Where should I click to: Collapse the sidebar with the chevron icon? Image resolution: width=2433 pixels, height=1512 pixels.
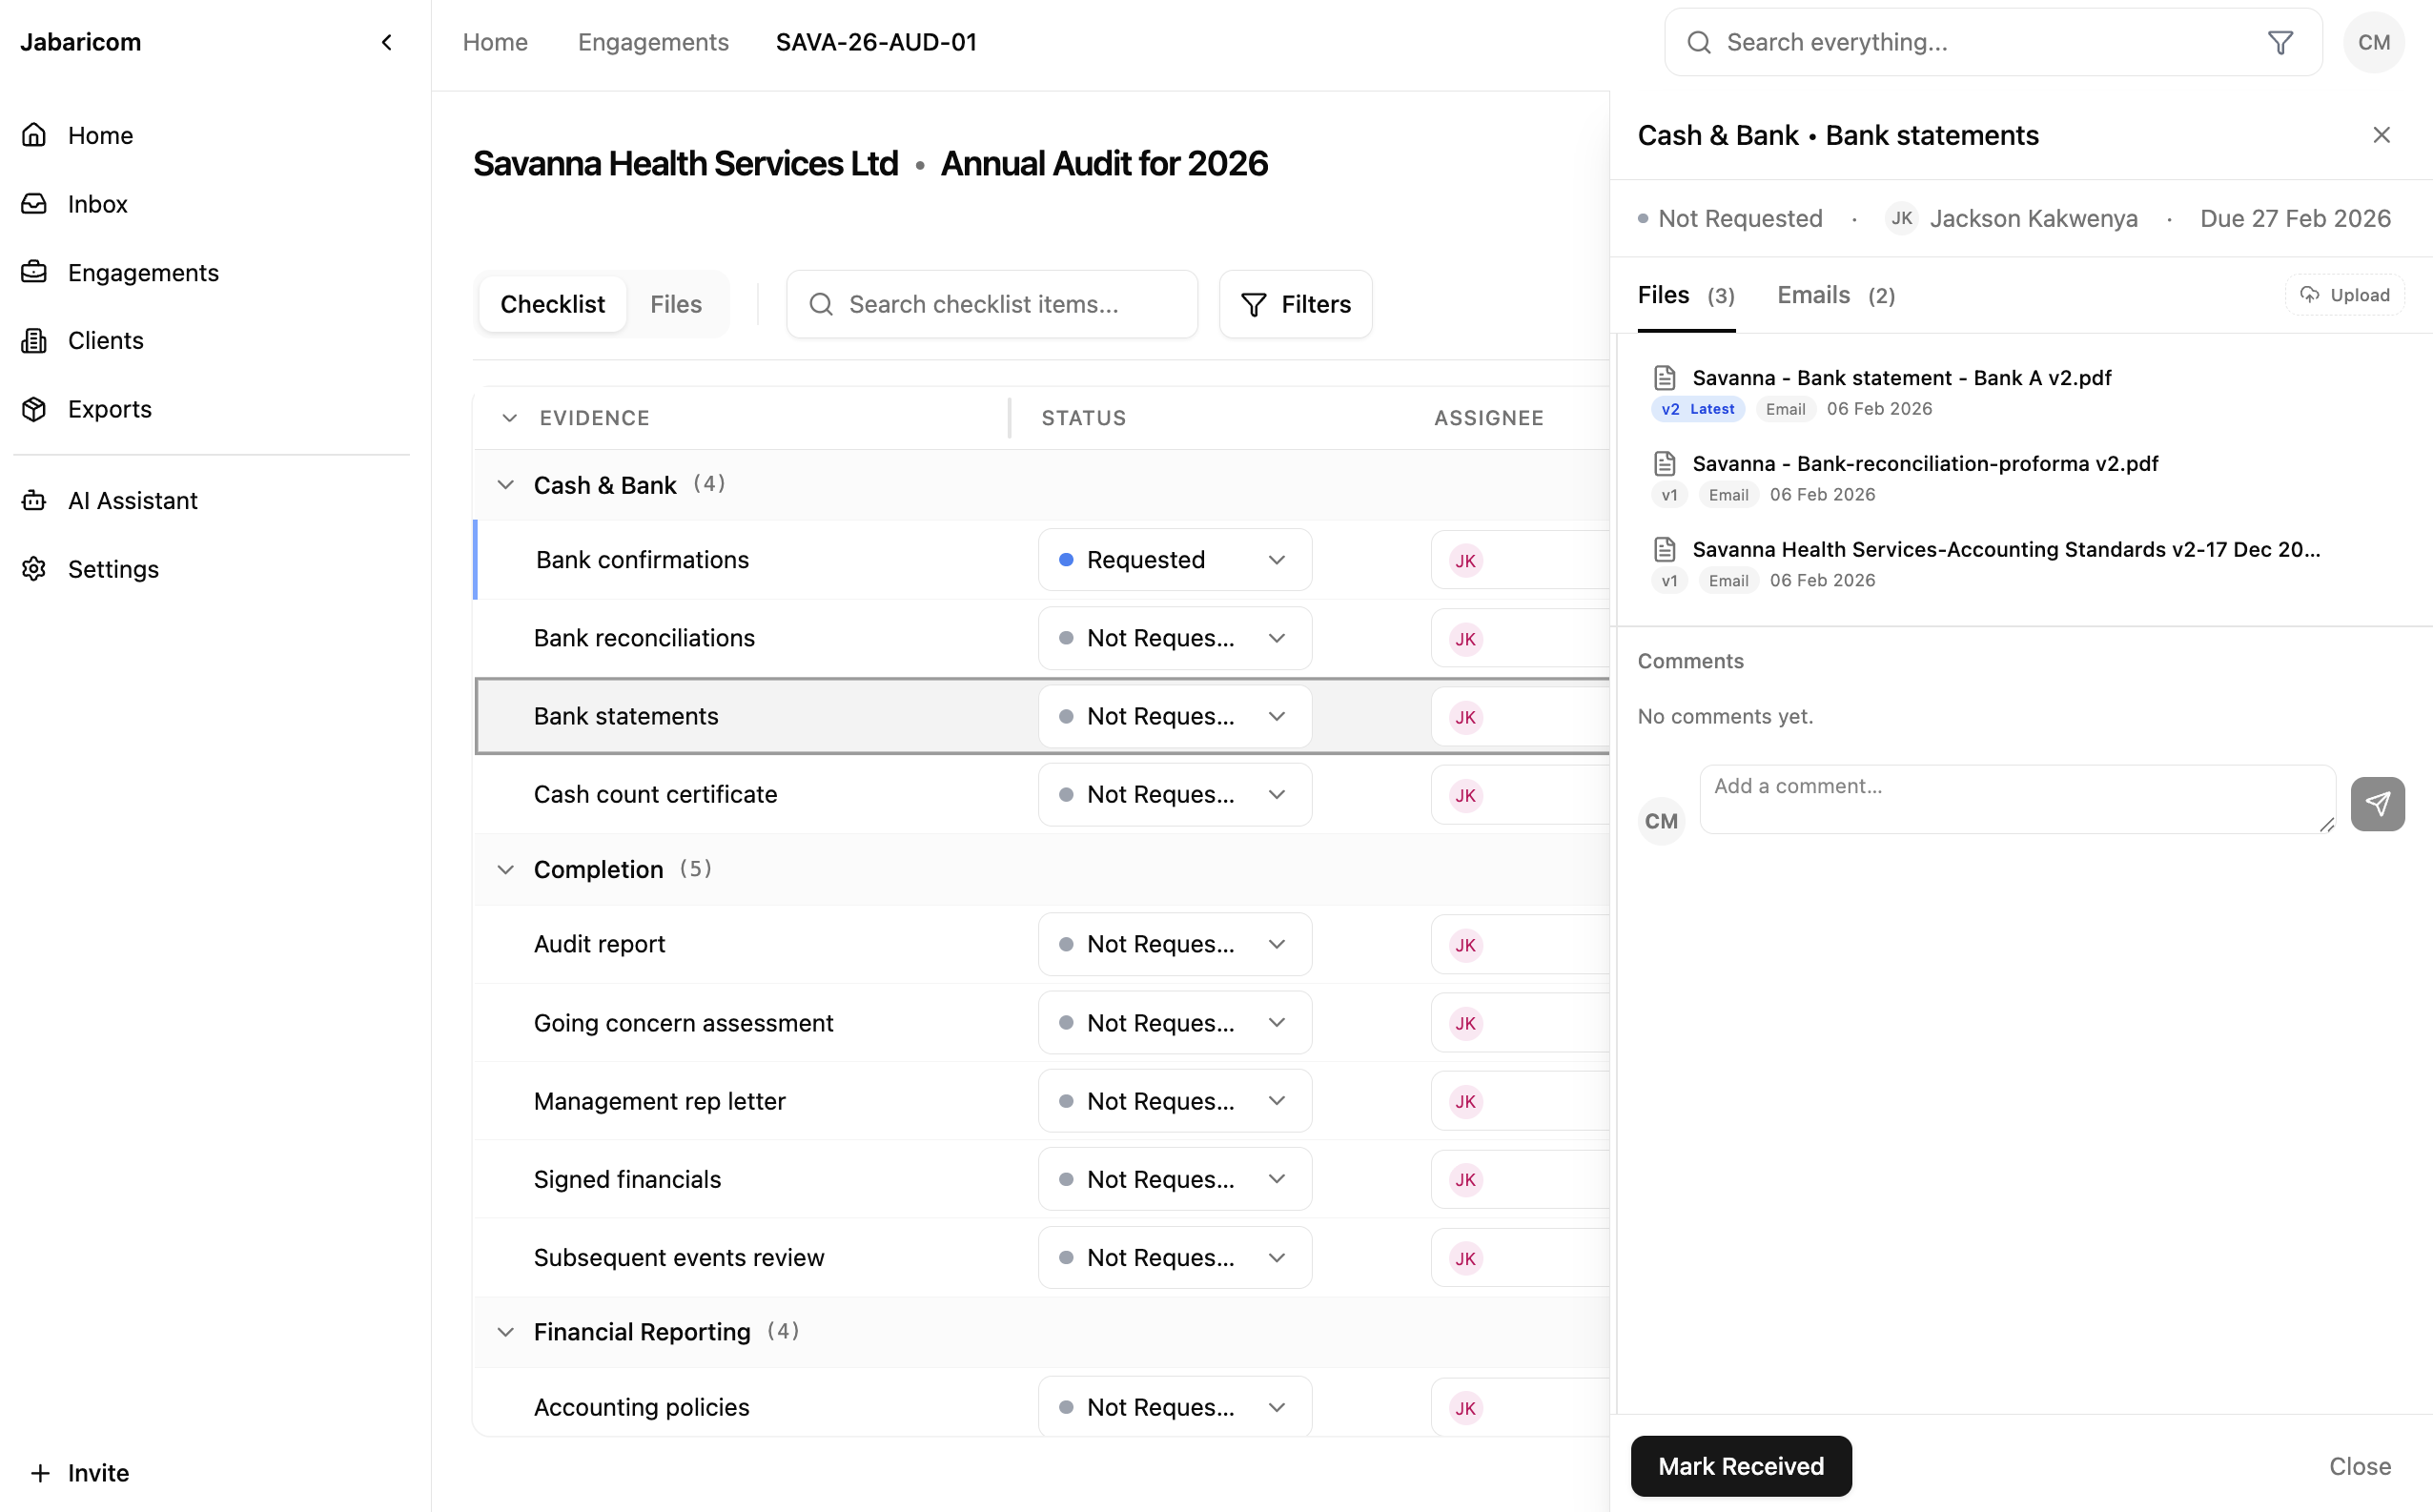click(x=386, y=42)
